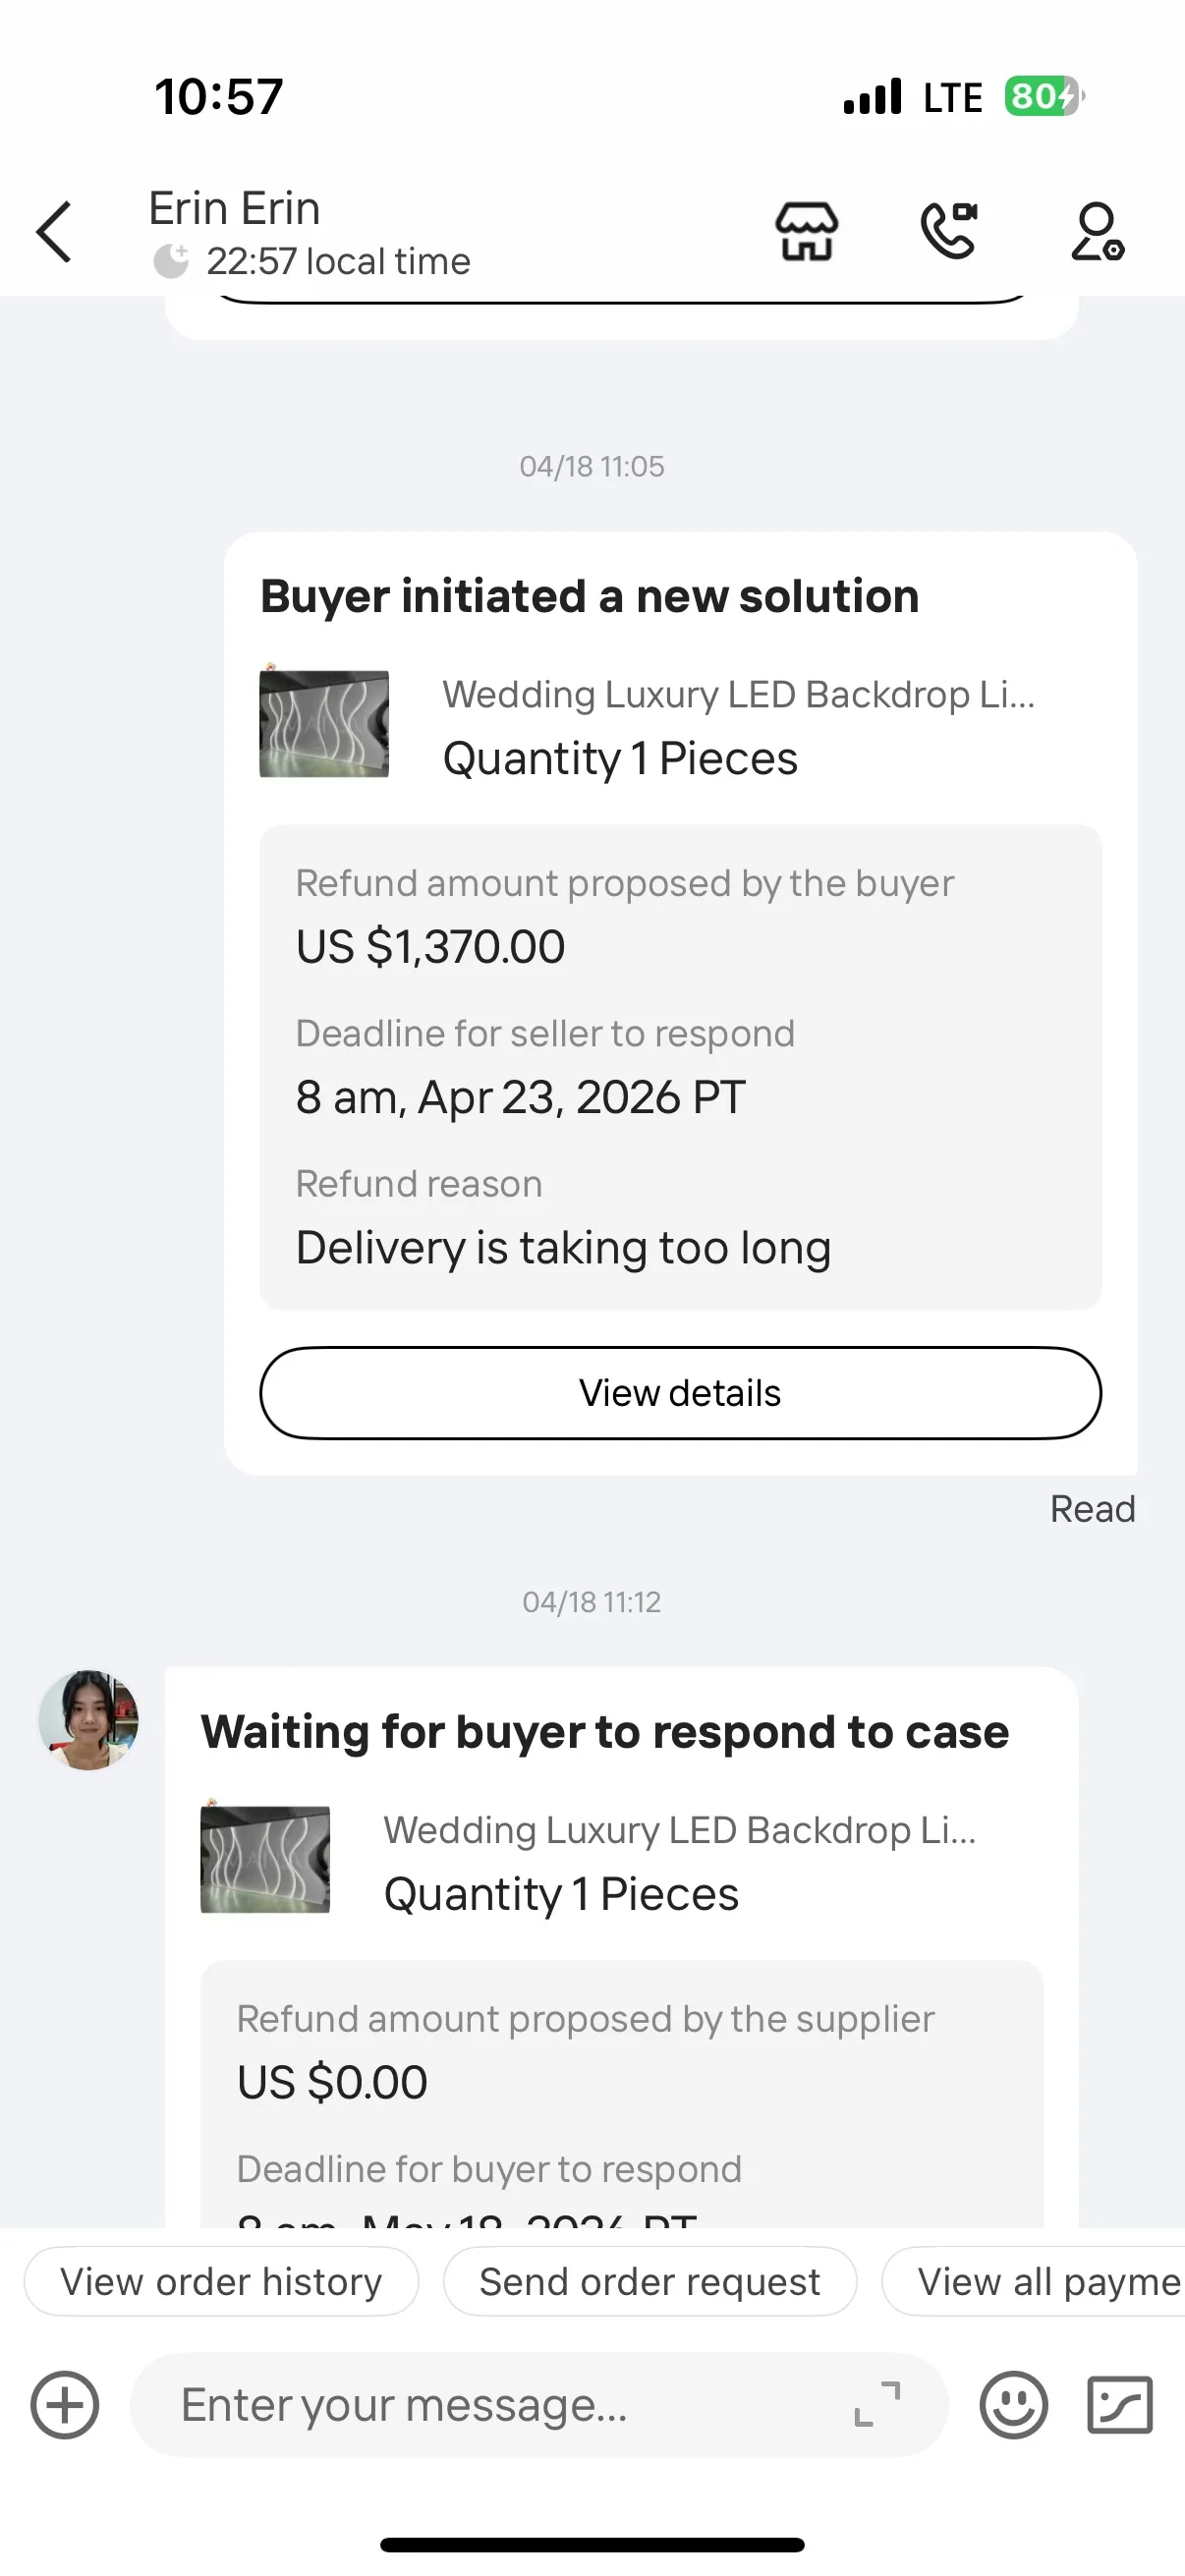Tap Waiting for buyer to respond heading
Image resolution: width=1185 pixels, height=2576 pixels.
coord(605,1732)
